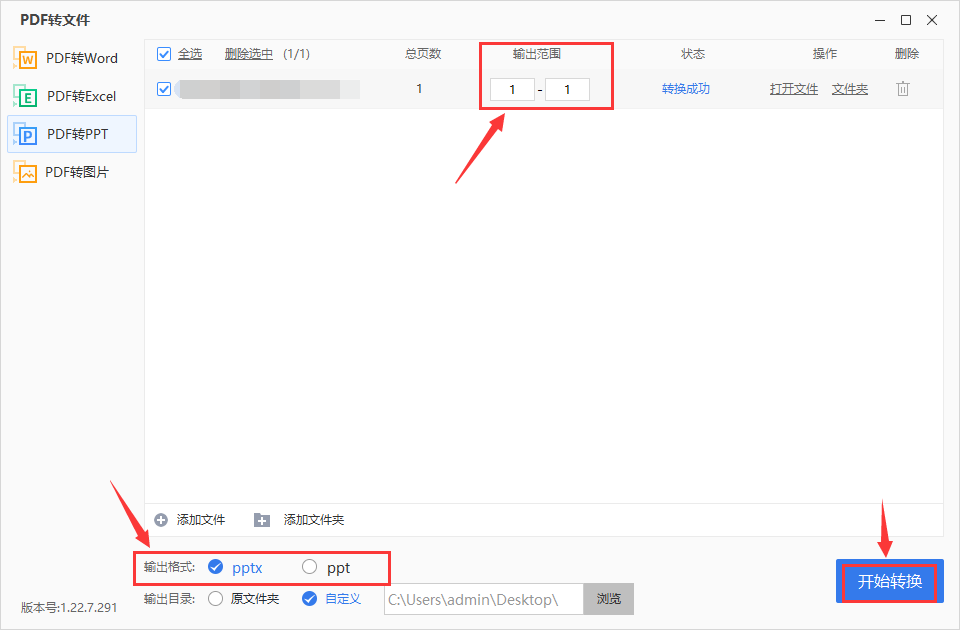The width and height of the screenshot is (960, 630).
Task: Select pptx output format option
Action: (x=215, y=567)
